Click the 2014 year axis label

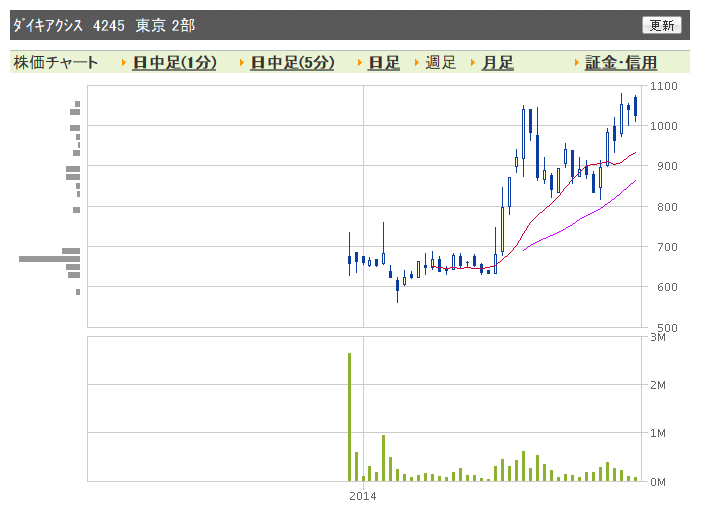[363, 496]
